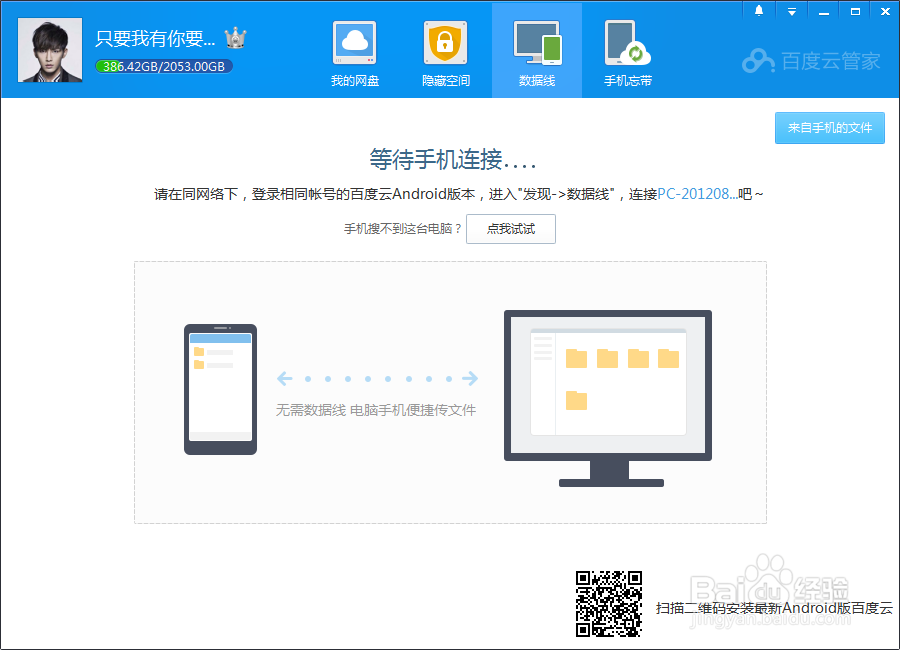
Task: Click the user avatar photo
Action: [49, 49]
